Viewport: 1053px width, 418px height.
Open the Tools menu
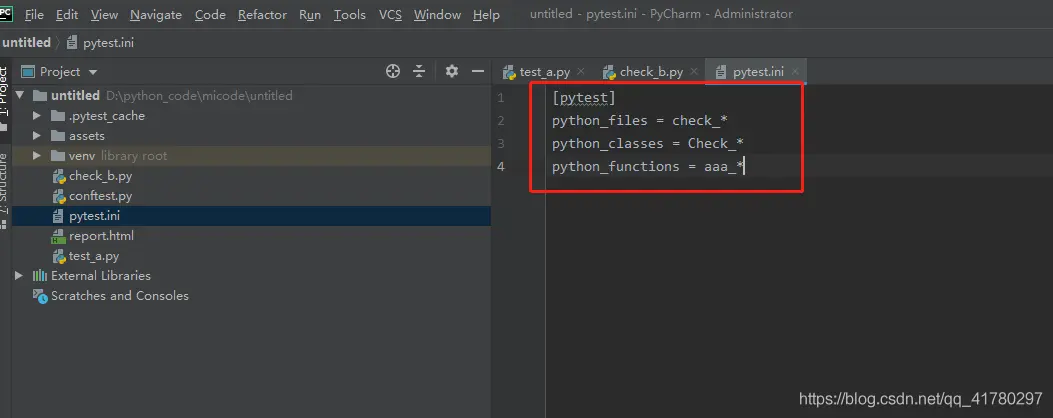349,14
